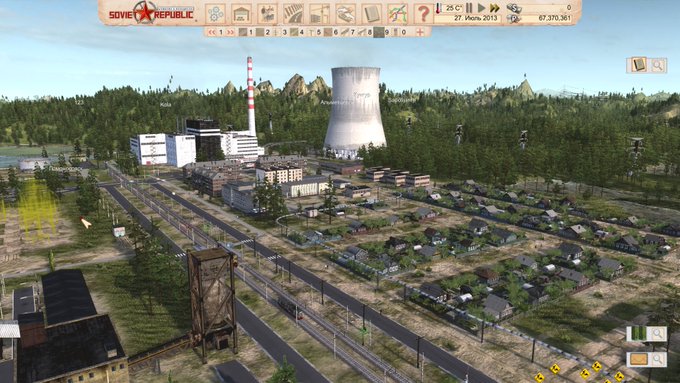Open the transit lines map icon
Viewport: 680px width, 383px height.
click(398, 13)
